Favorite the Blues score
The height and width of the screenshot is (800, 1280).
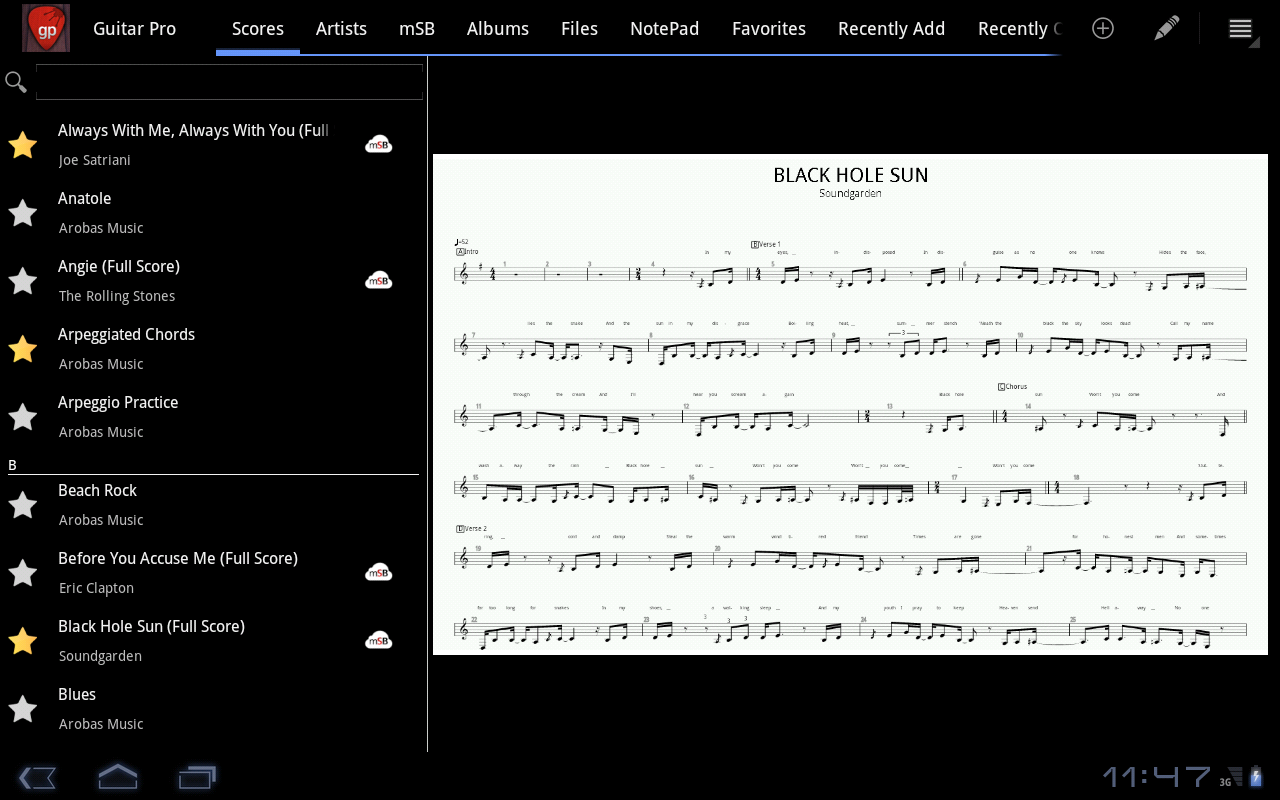pos(22,709)
